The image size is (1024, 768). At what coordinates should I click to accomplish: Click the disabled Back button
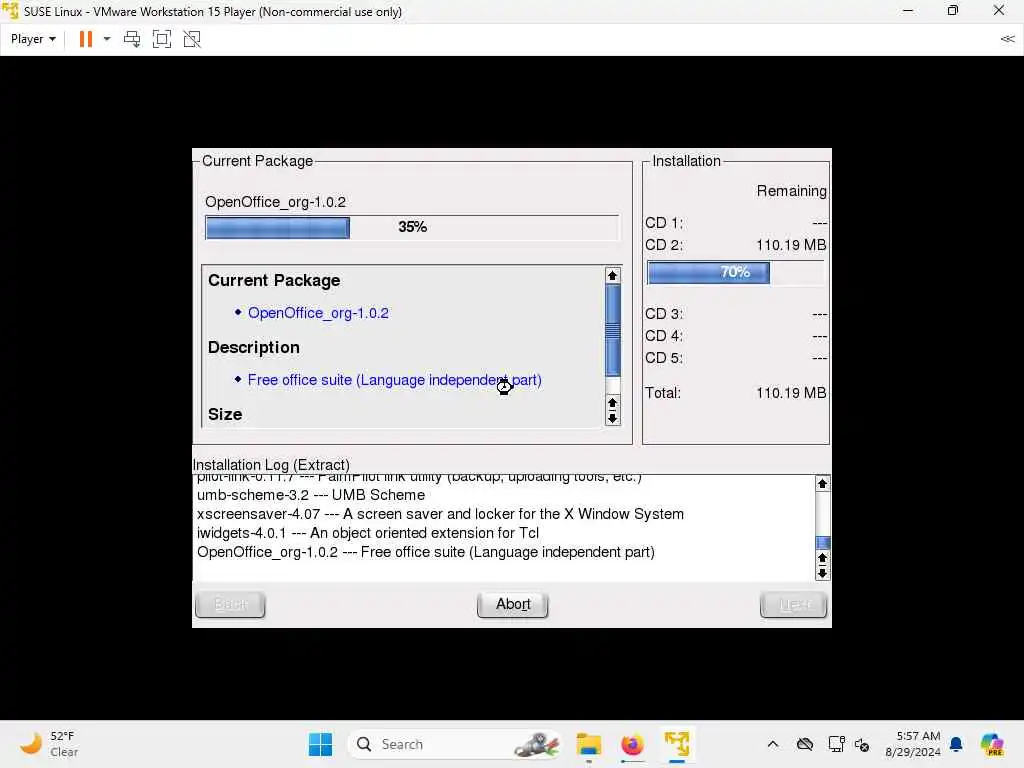tap(230, 604)
